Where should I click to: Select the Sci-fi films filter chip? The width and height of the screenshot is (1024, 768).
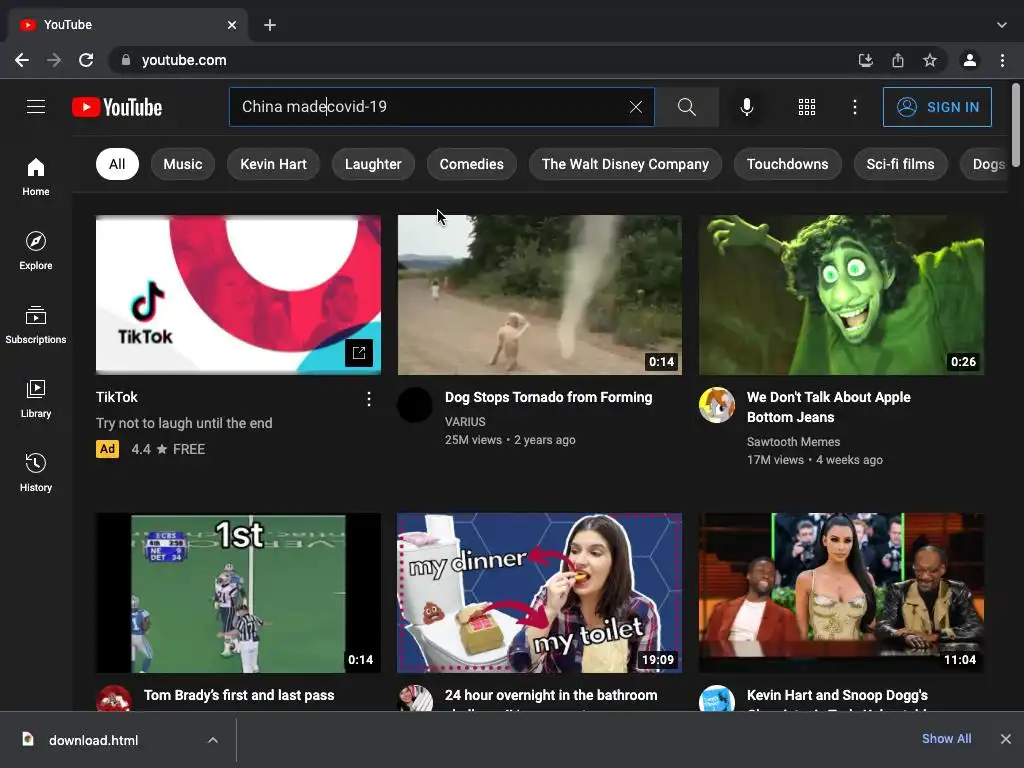point(900,164)
